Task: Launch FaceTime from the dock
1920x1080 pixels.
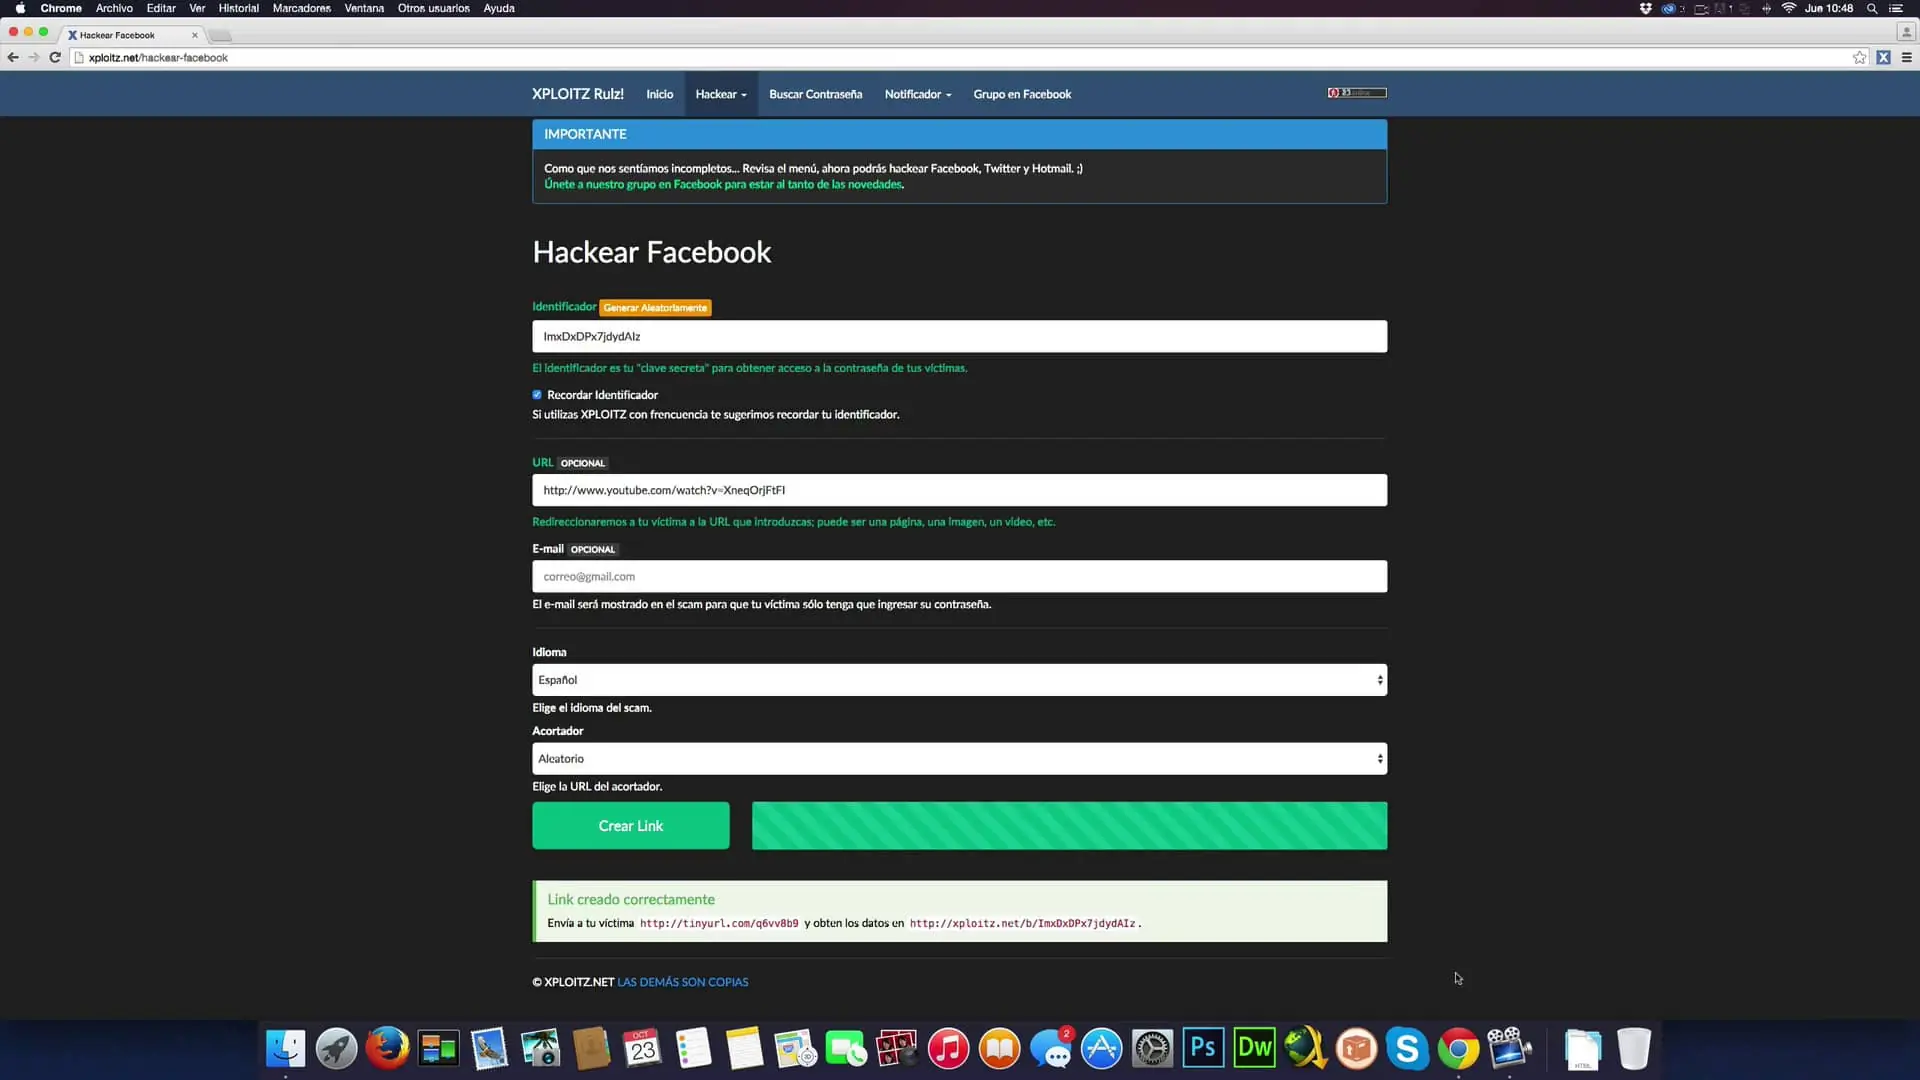Action: [847, 1048]
